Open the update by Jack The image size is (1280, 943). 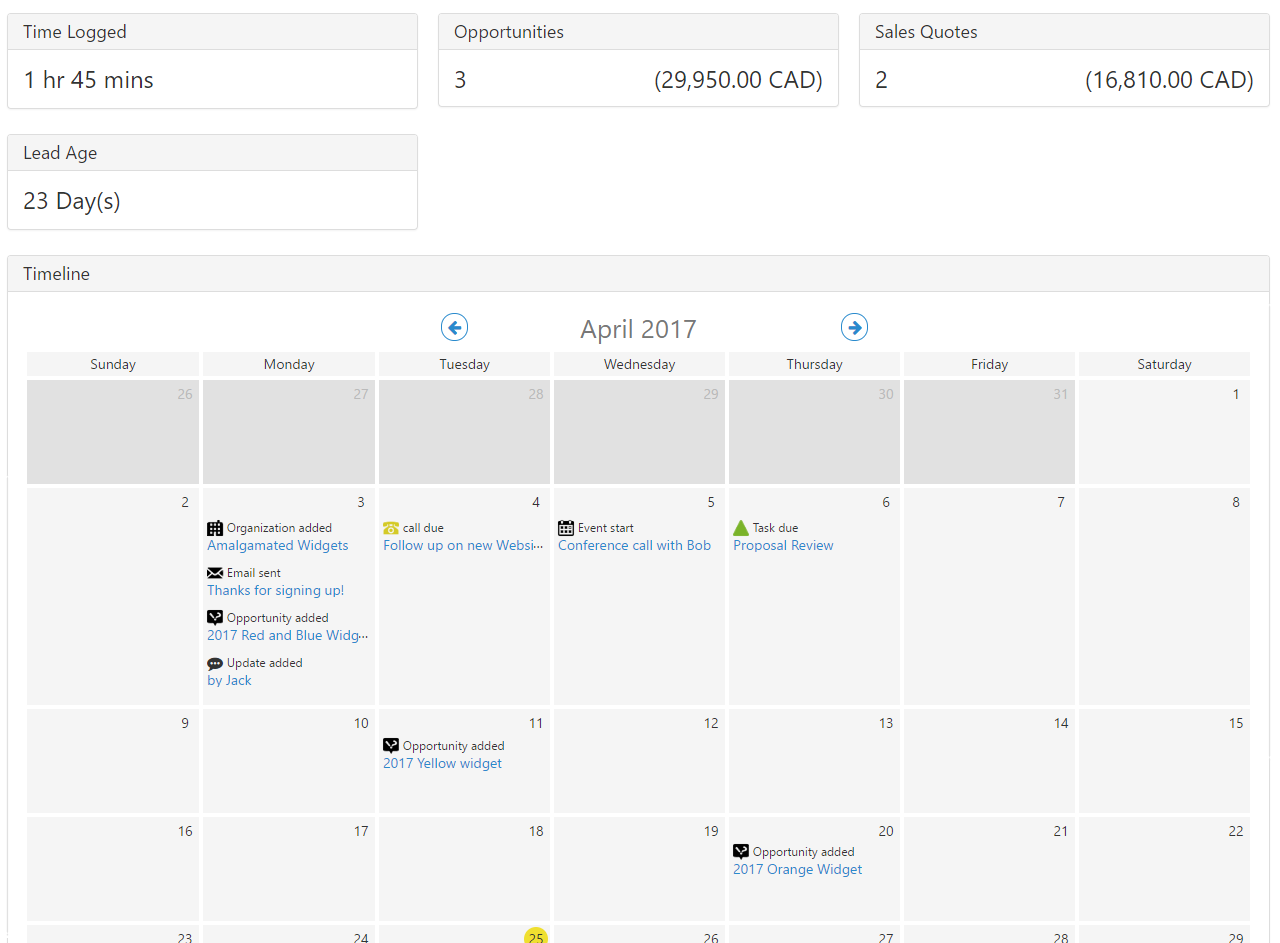(229, 681)
